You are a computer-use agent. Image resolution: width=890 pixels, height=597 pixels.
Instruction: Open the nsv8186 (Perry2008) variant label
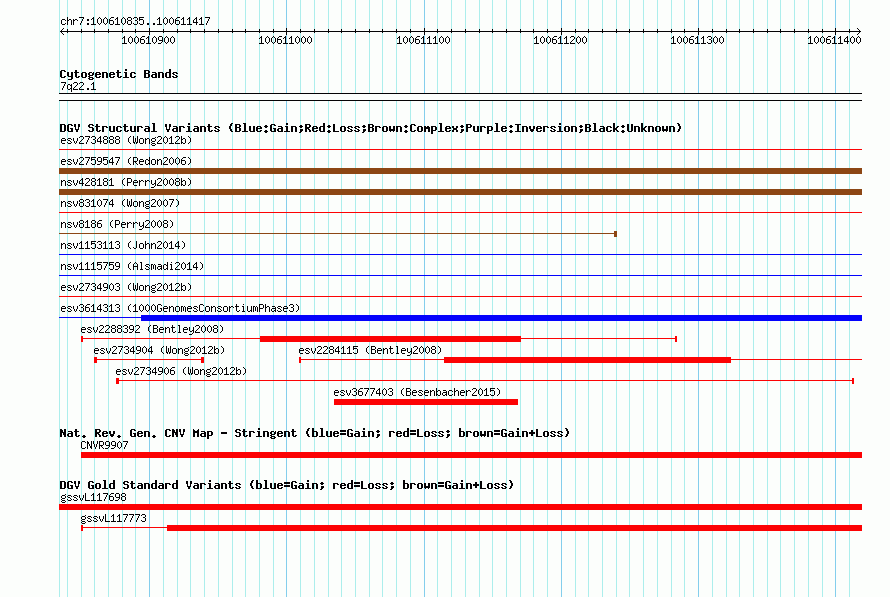click(x=117, y=224)
